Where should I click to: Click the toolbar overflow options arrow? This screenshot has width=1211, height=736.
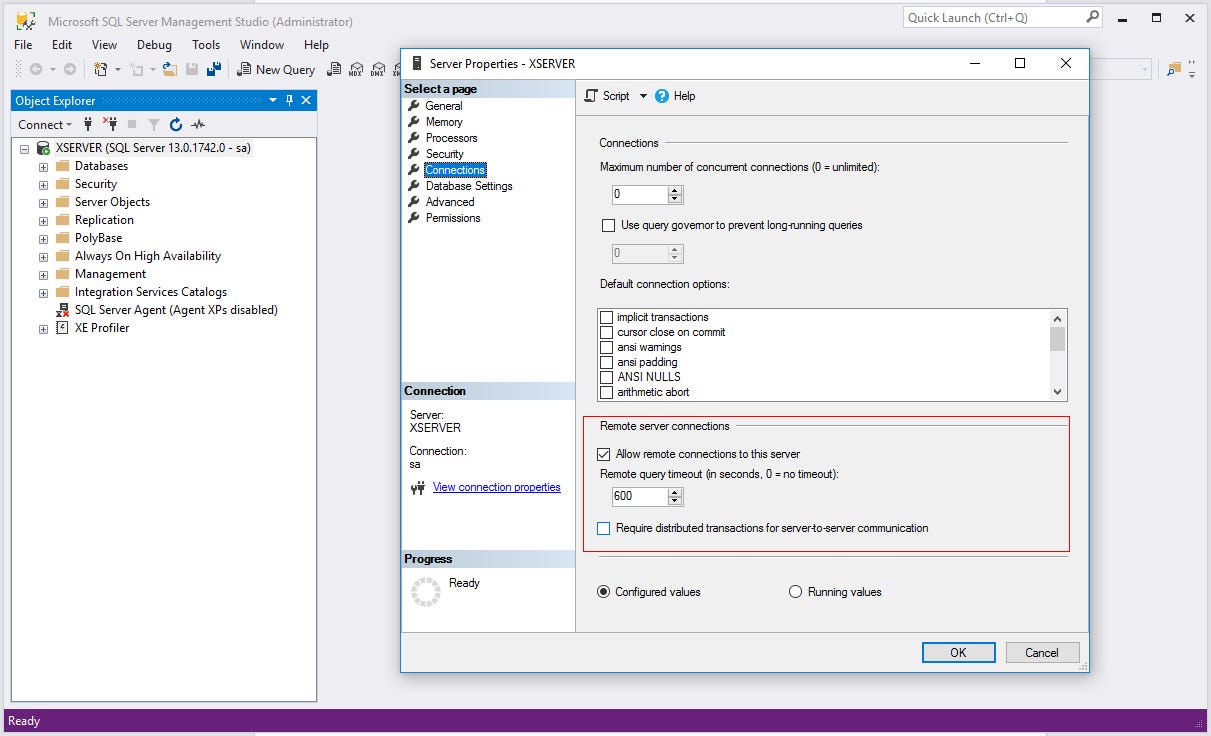coord(1193,69)
